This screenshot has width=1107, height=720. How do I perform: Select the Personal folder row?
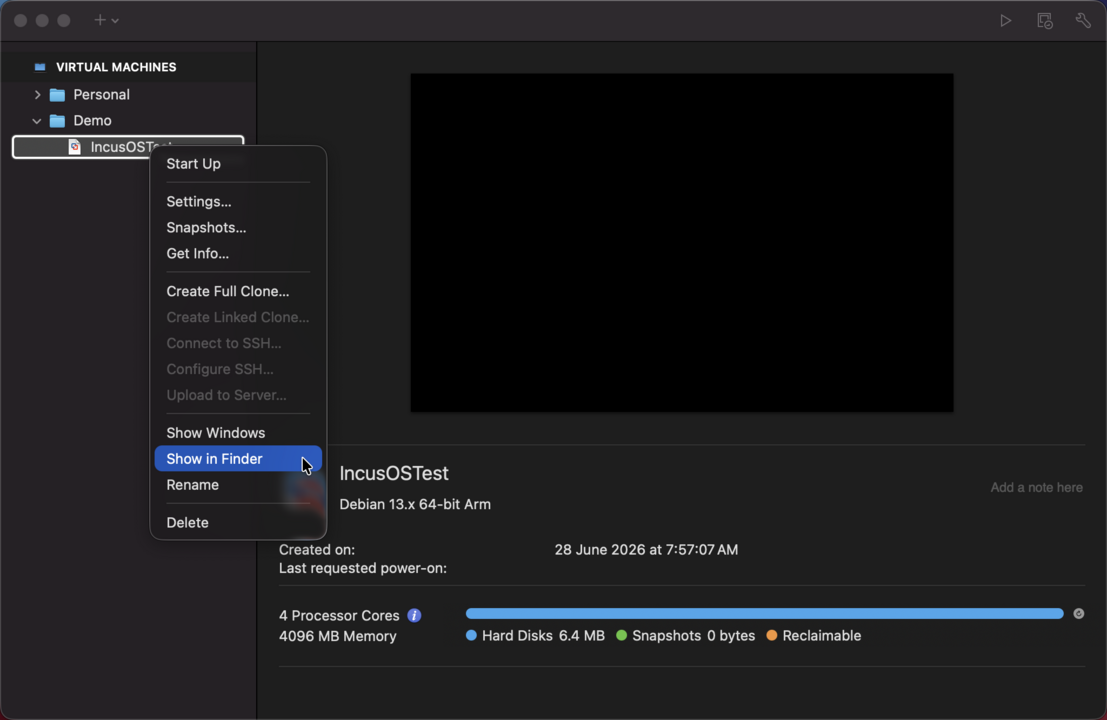point(128,95)
